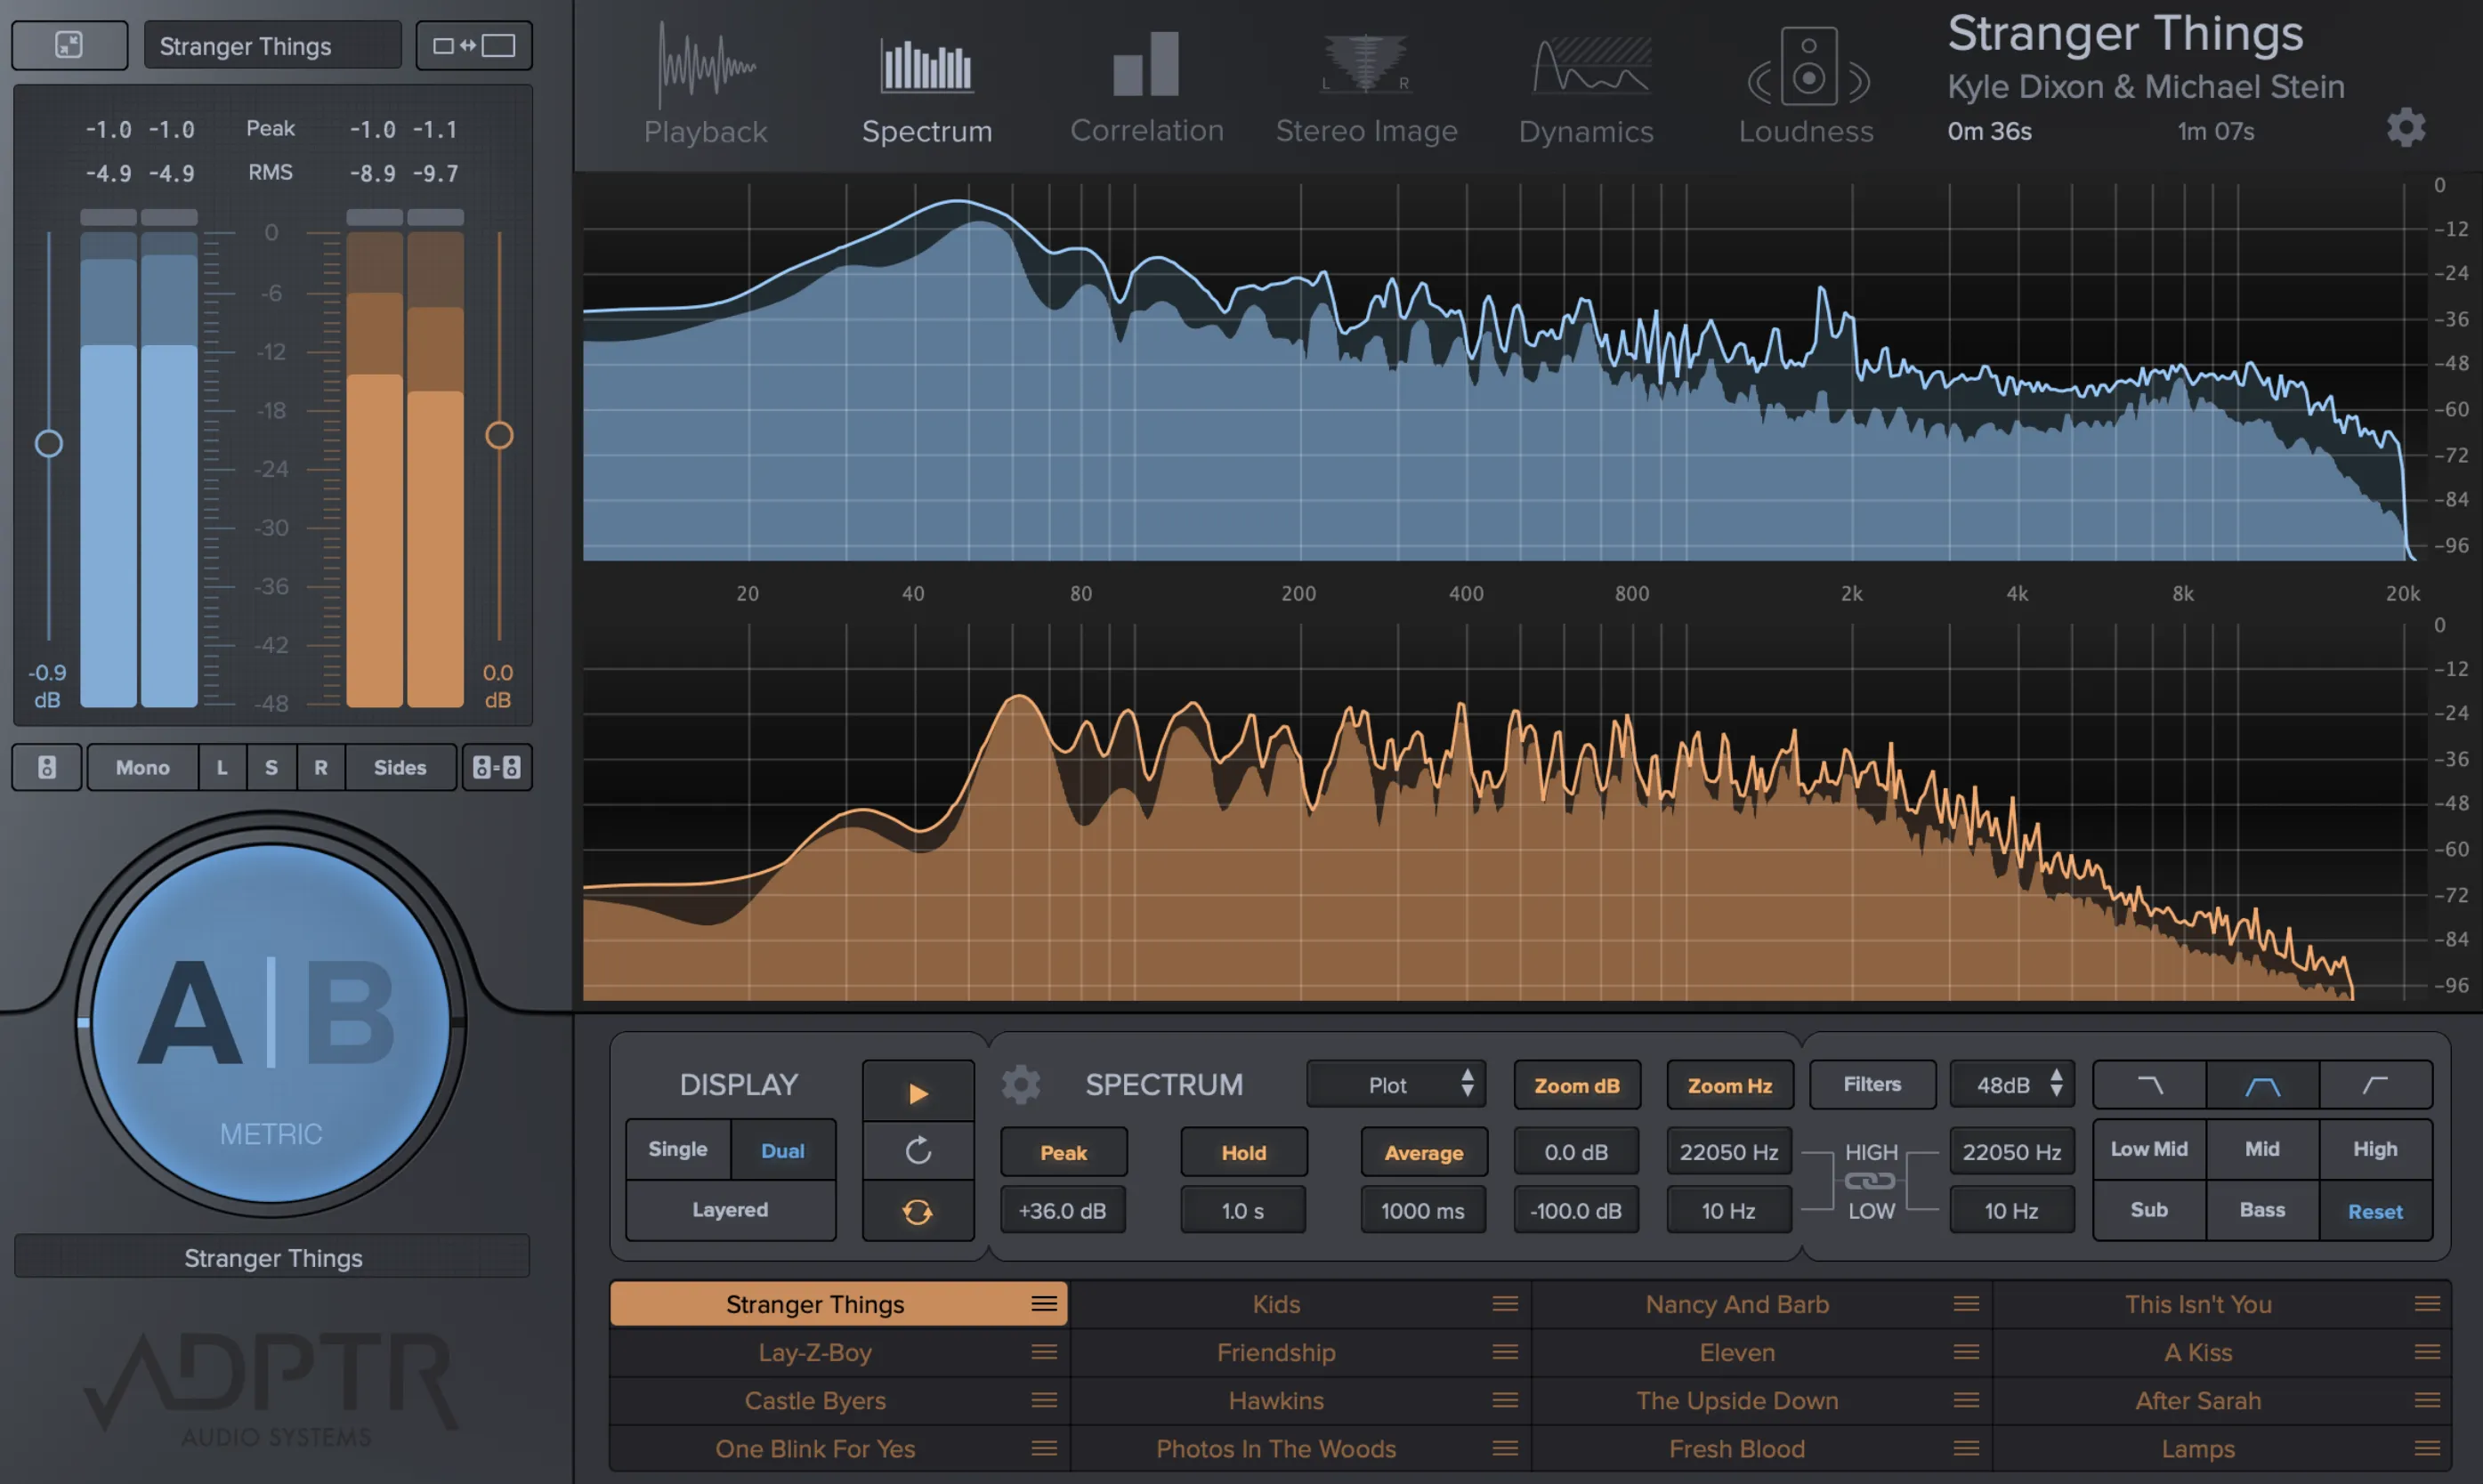The height and width of the screenshot is (1484, 2483).
Task: Open menu for Eleven track
Action: coord(1966,1352)
